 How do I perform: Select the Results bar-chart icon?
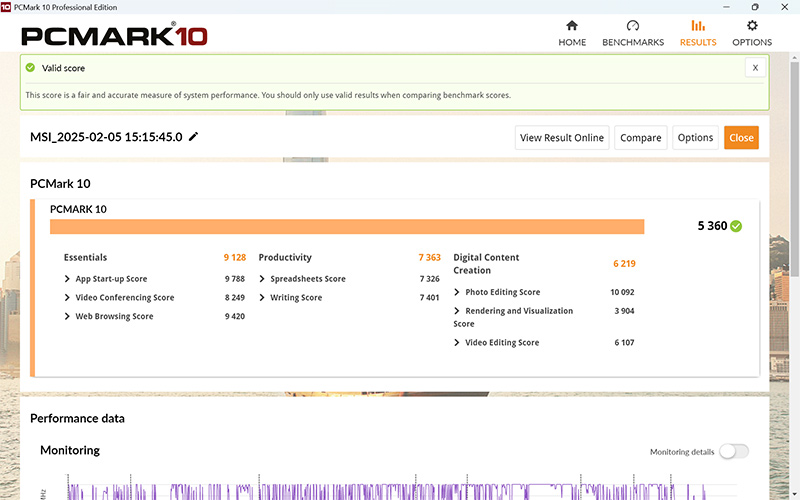[698, 26]
